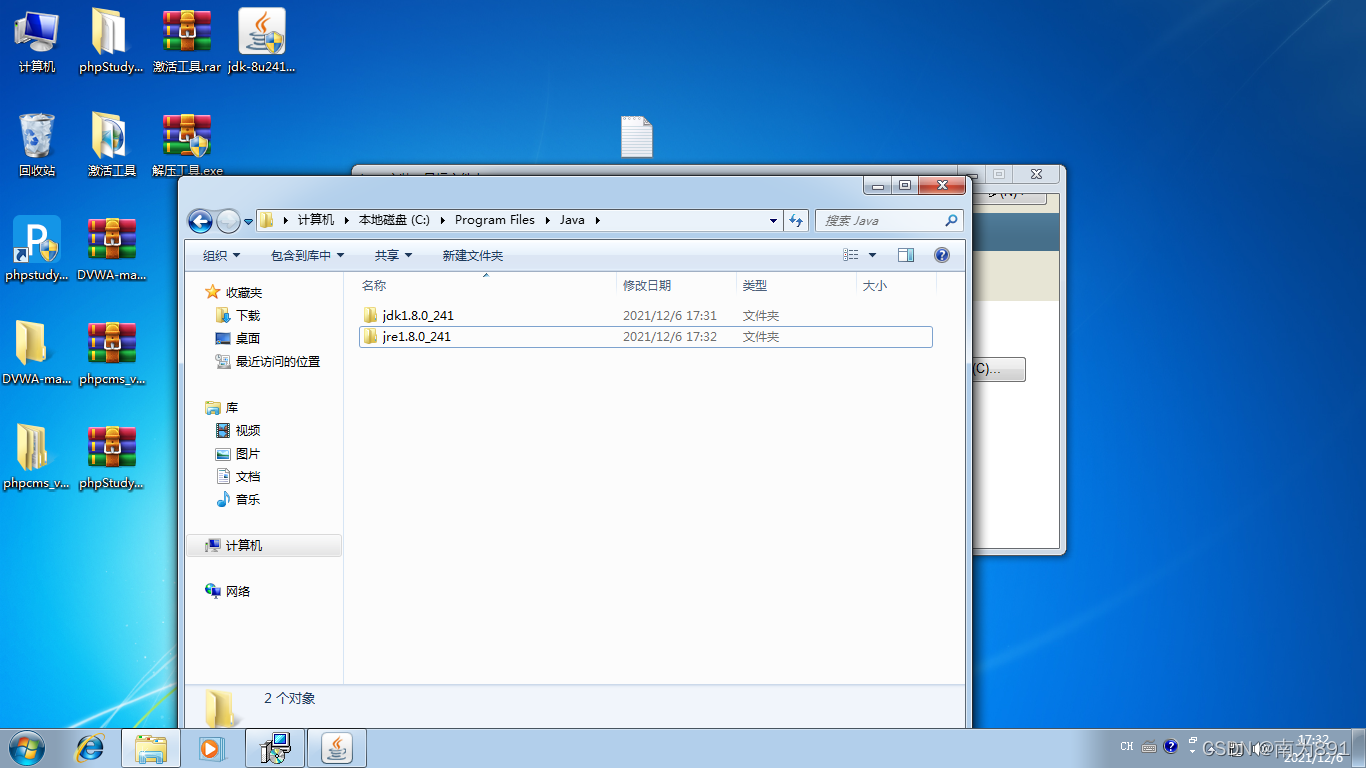Open 视频 library

coord(238,430)
